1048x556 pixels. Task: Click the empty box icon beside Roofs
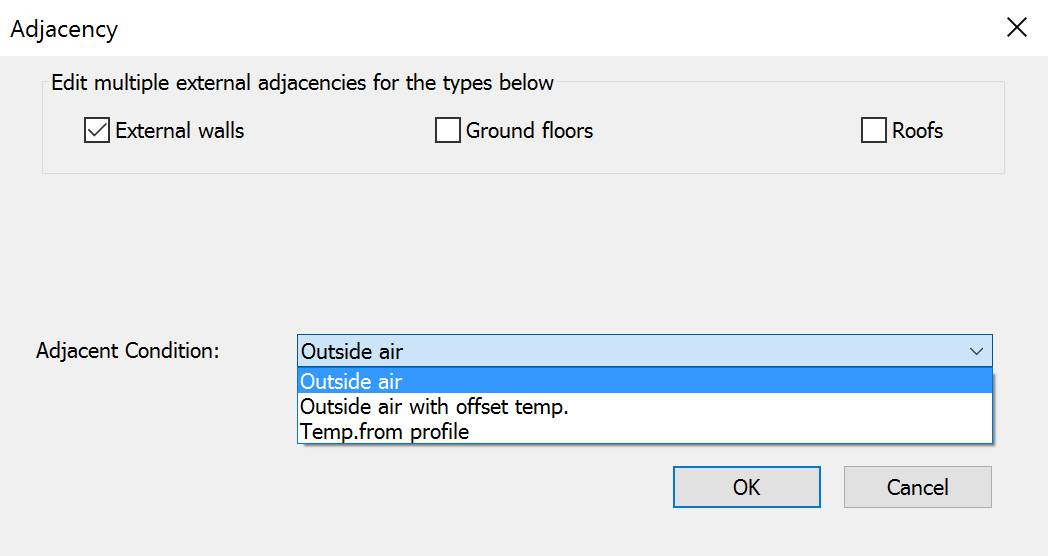[x=874, y=131]
